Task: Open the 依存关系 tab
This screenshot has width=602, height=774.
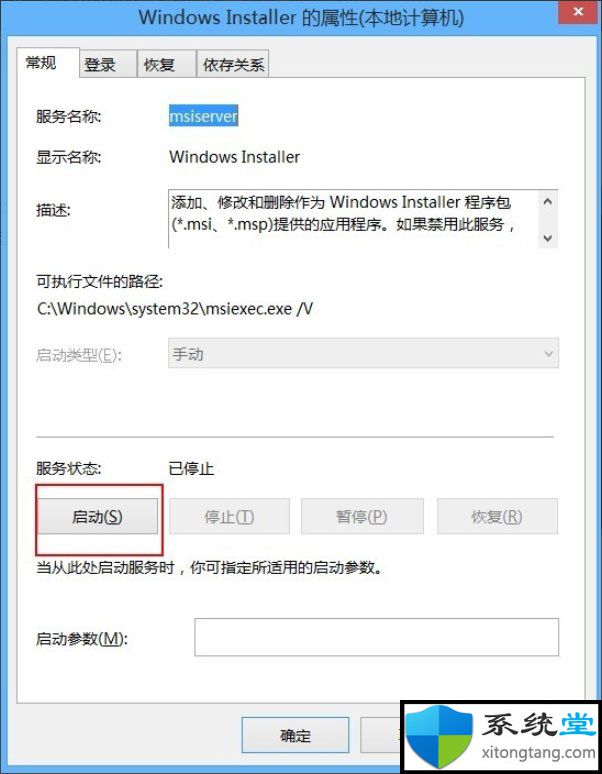Action: (x=233, y=64)
